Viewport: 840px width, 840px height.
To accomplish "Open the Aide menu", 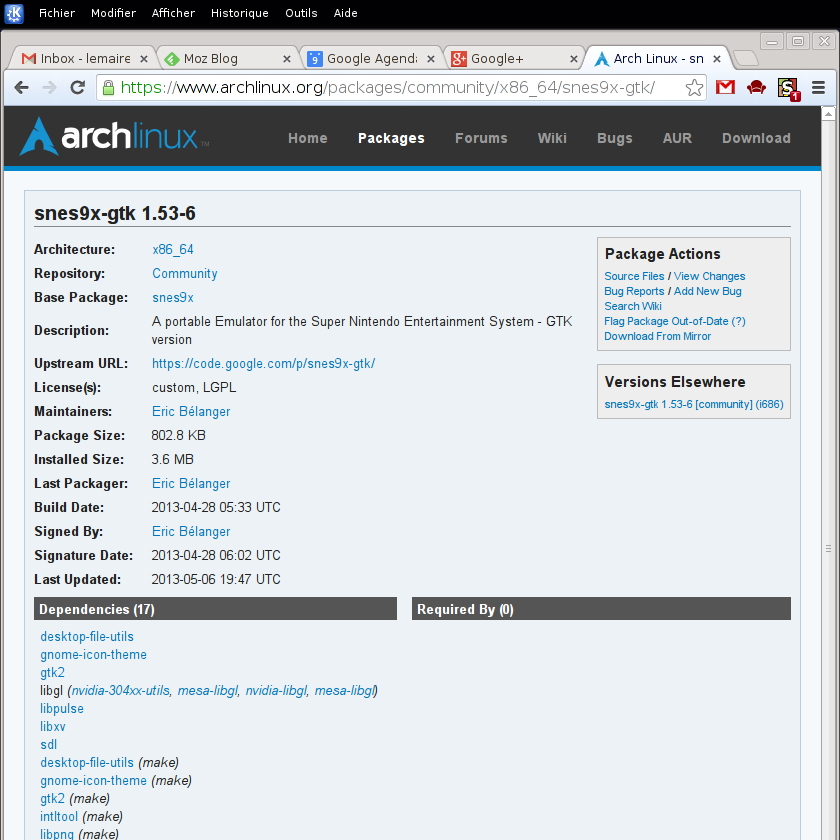I will click(346, 13).
